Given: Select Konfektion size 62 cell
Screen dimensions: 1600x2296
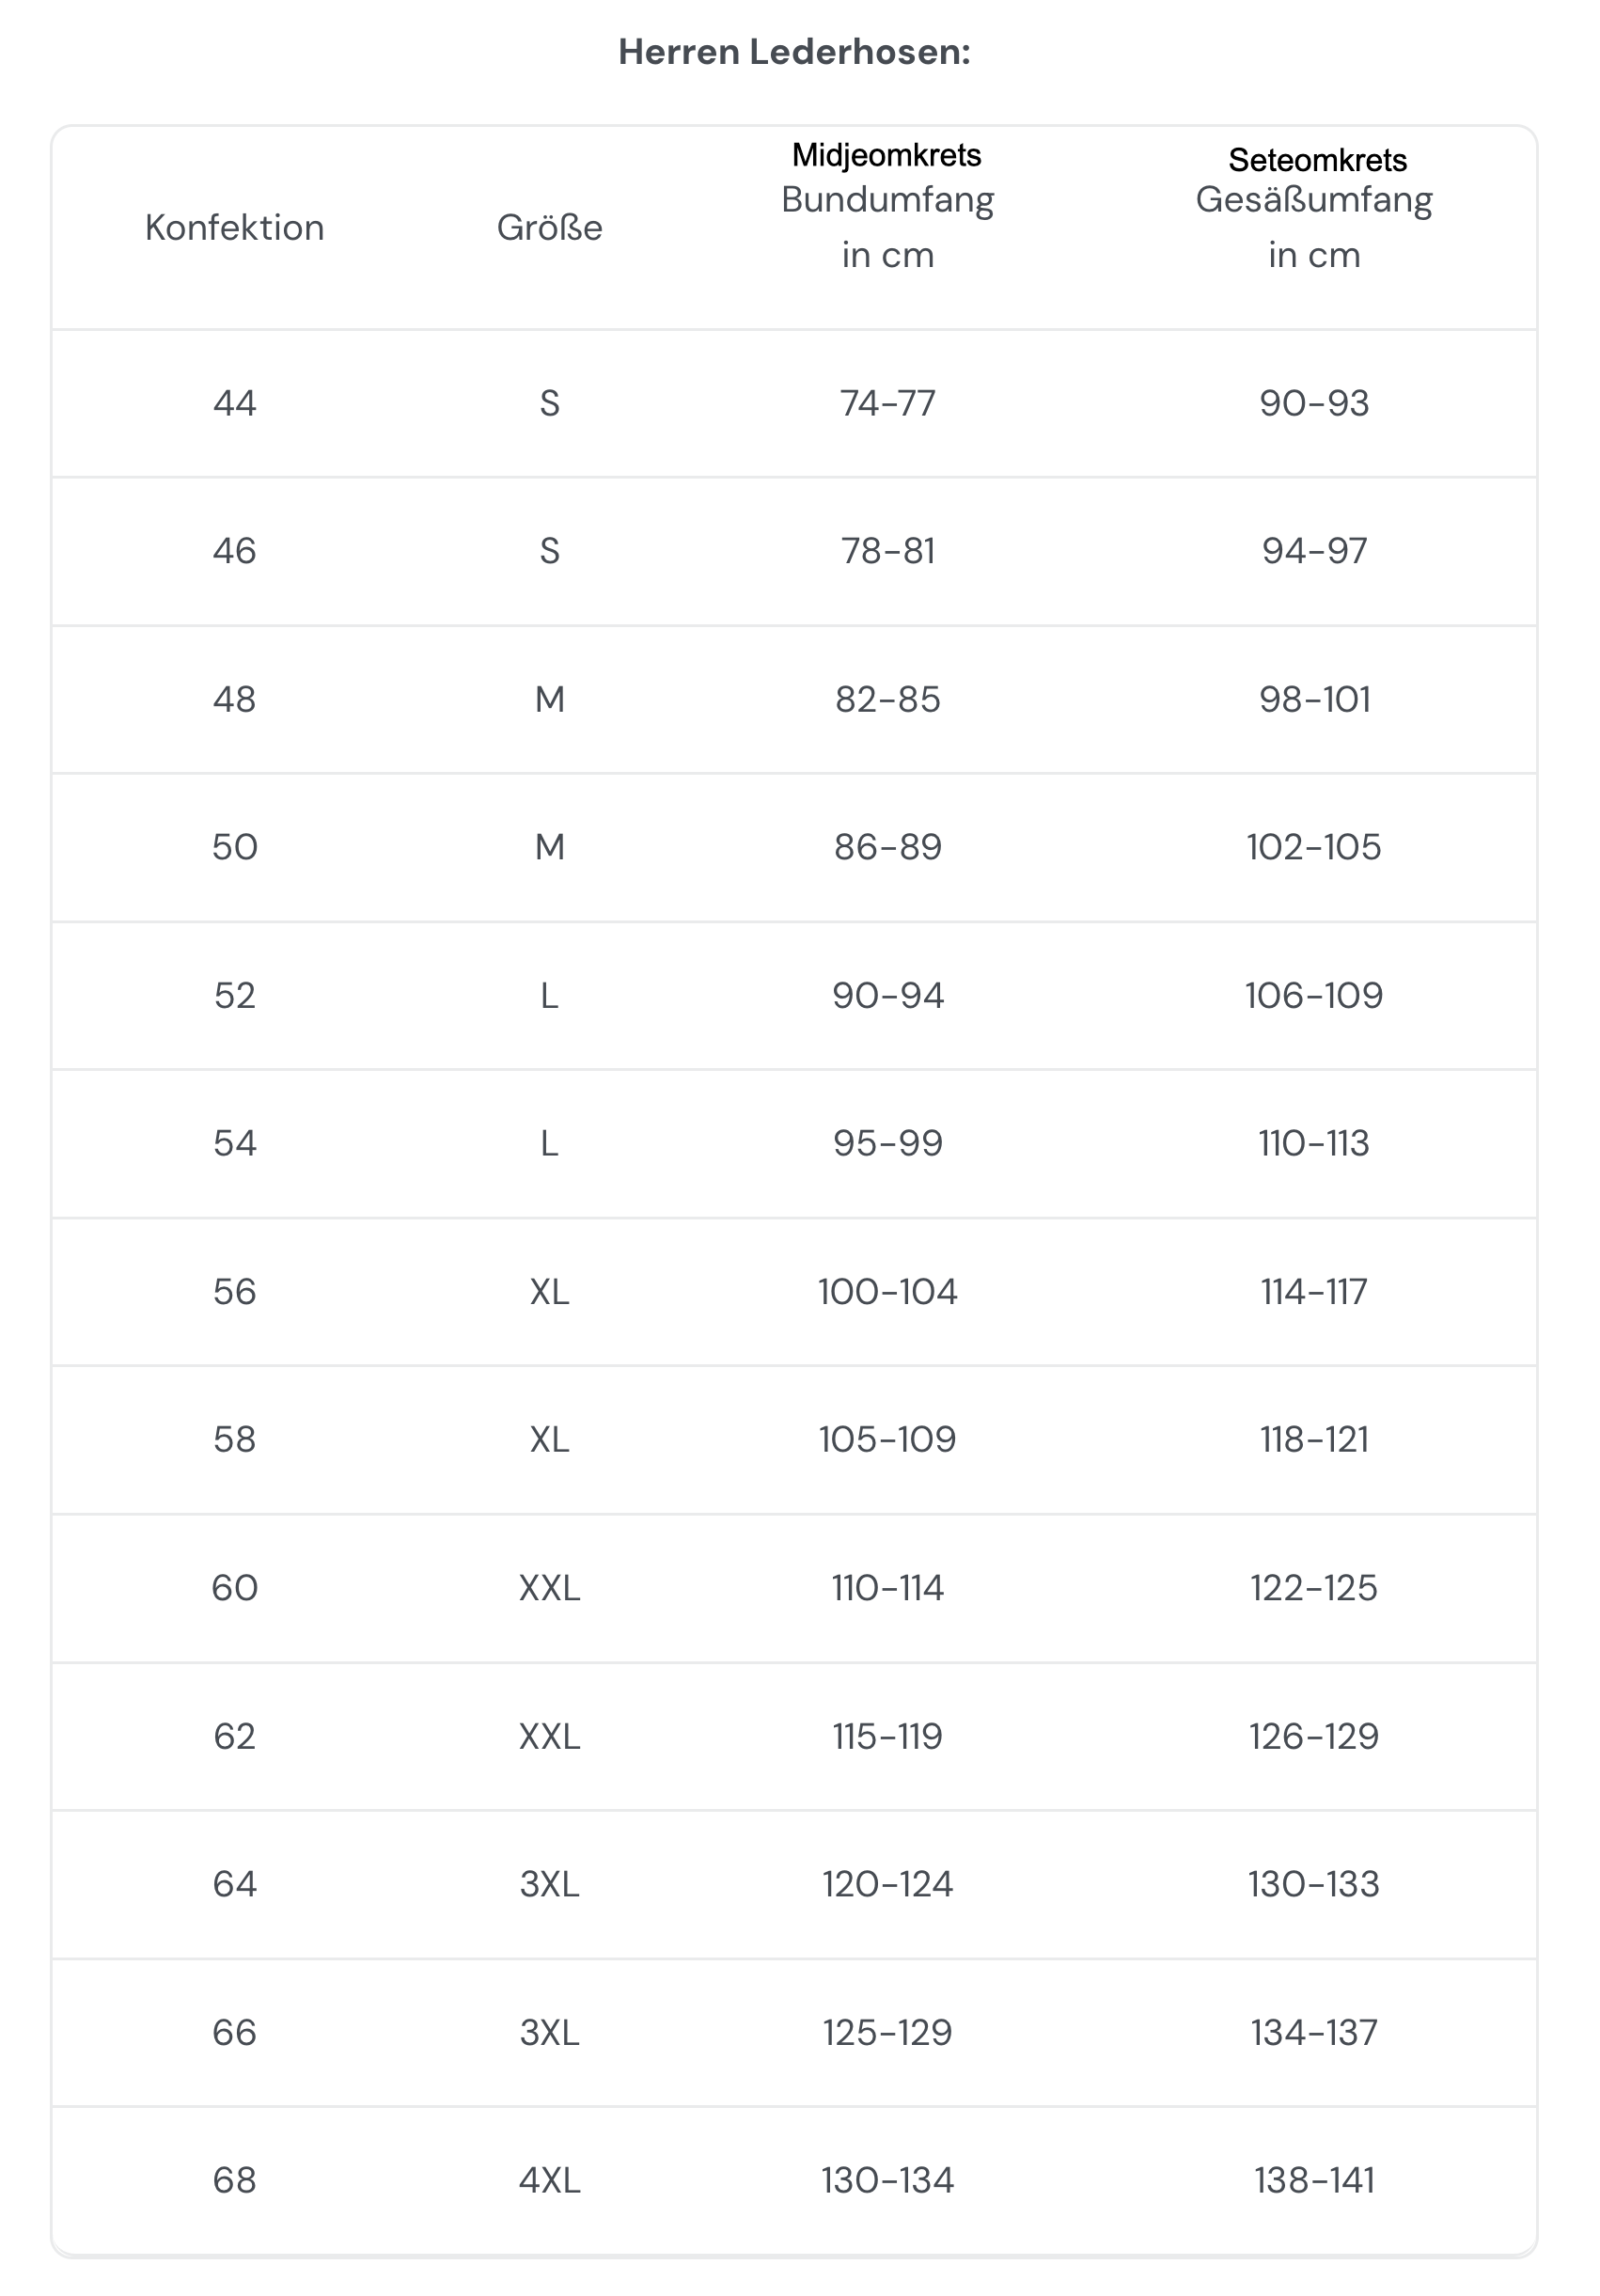Looking at the screenshot, I should pos(234,1736).
